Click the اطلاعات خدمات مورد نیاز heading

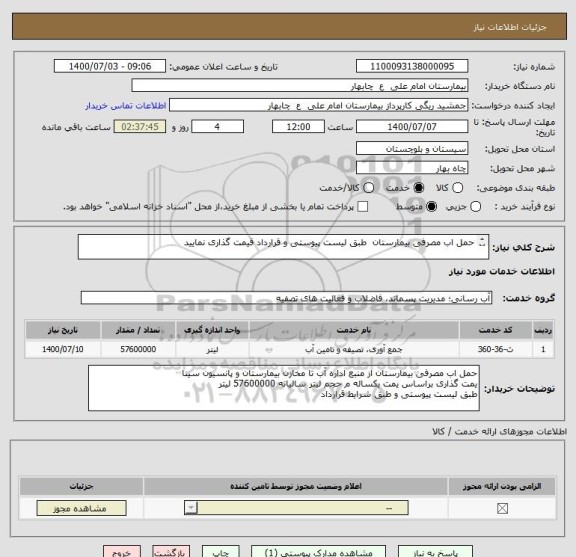click(x=501, y=271)
